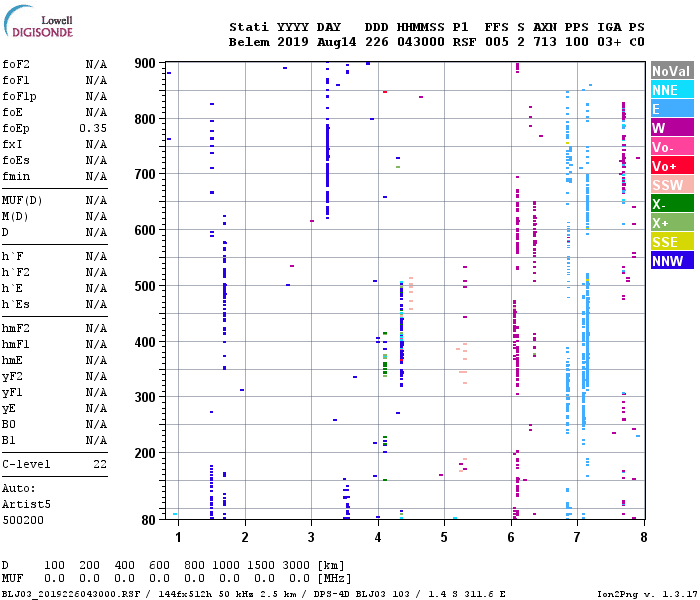Click the 8 MHz frequency axis label
The width and height of the screenshot is (700, 600).
643,537
